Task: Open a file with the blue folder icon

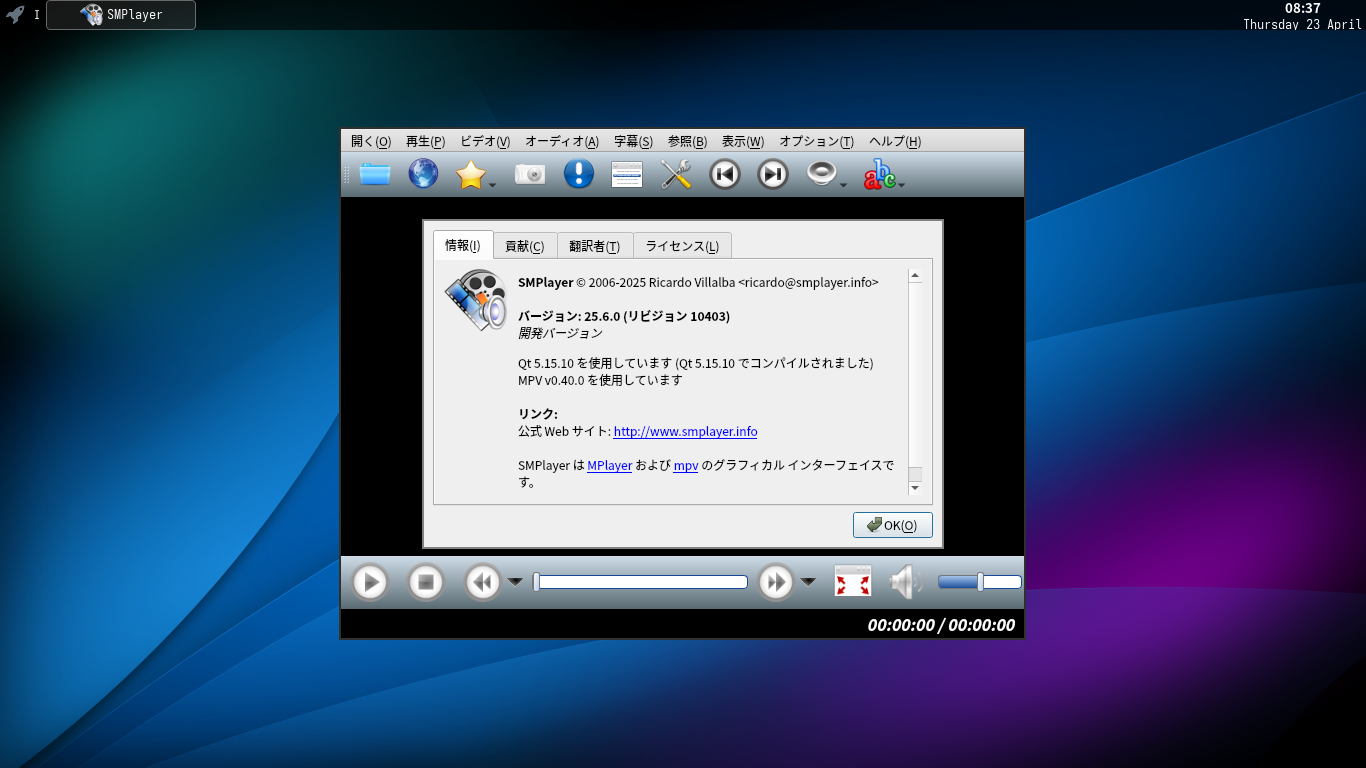Action: (x=375, y=174)
